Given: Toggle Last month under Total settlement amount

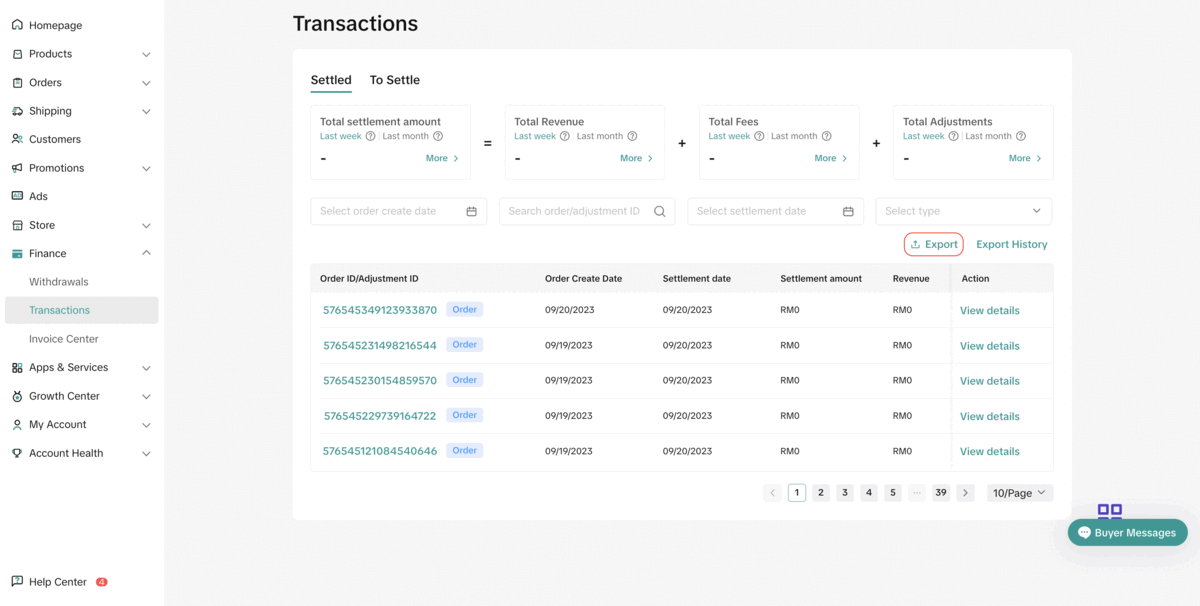Looking at the screenshot, I should [405, 136].
